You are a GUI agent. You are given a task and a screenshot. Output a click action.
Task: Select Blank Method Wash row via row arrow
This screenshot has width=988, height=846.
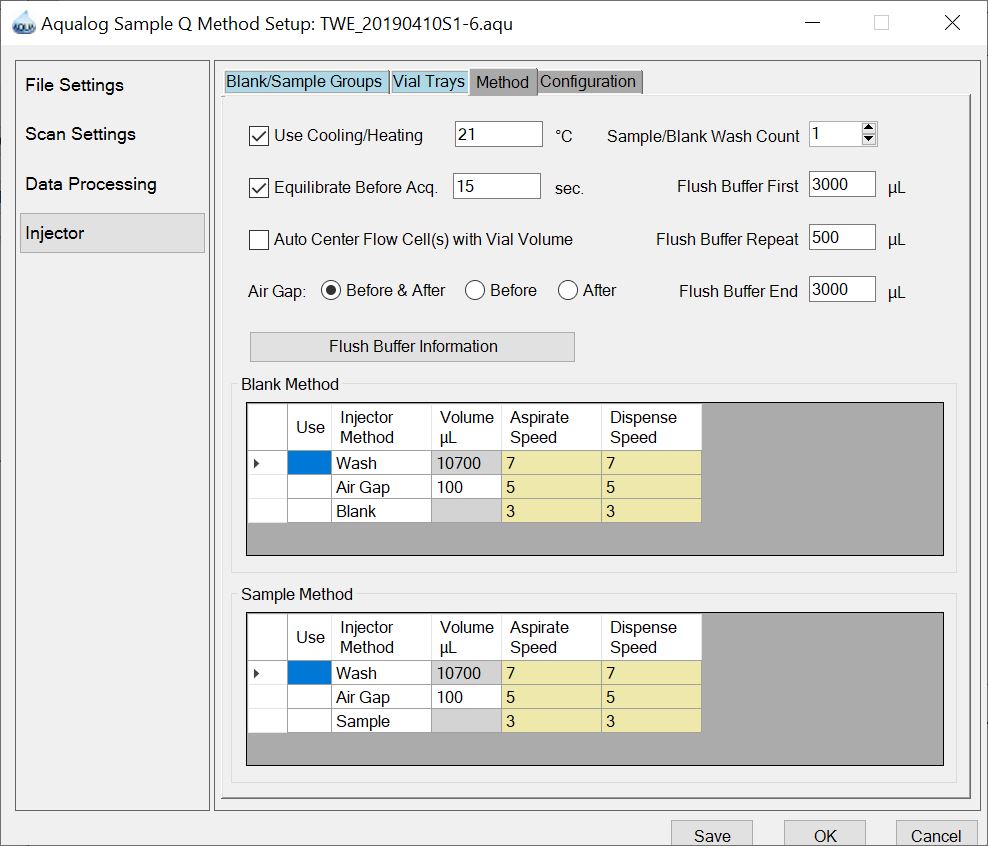pos(267,463)
